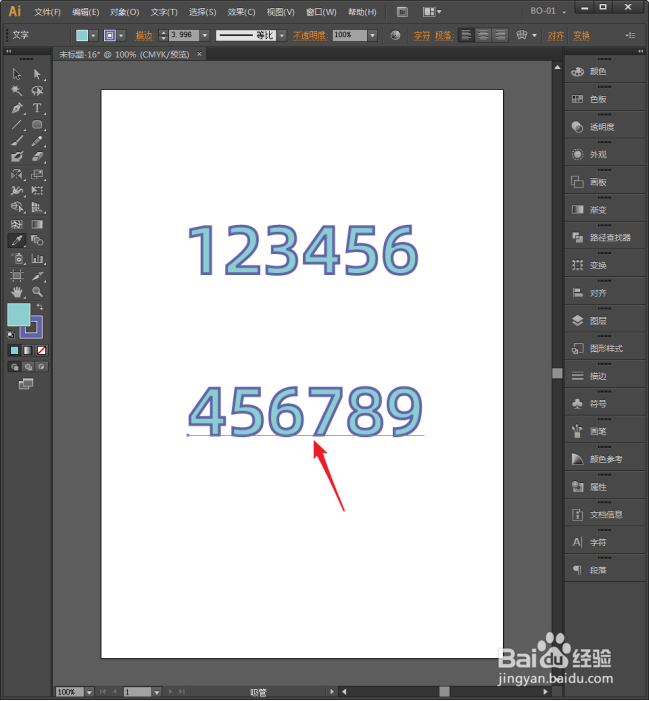Open the 文件(F) menu
This screenshot has height=701, width=649.
47,12
